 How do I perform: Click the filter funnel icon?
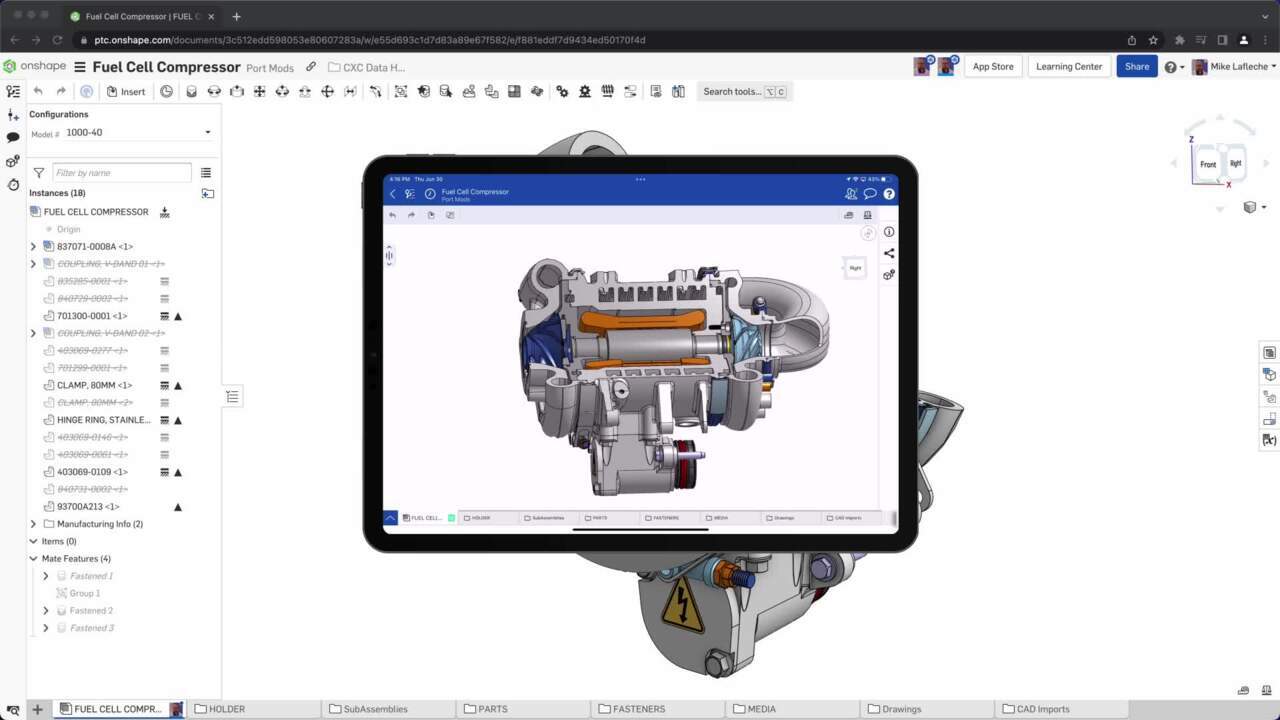[39, 173]
